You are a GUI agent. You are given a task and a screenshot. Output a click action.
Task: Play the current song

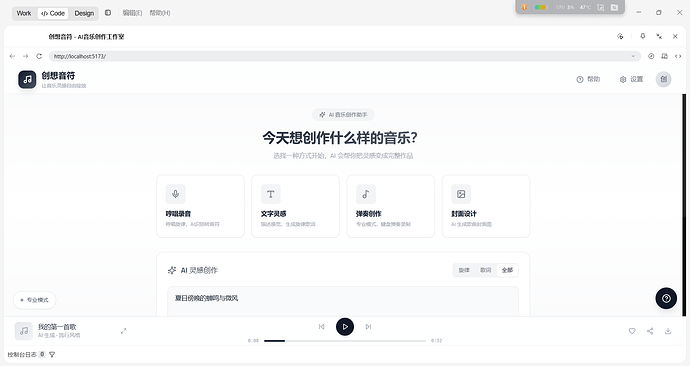coord(345,326)
